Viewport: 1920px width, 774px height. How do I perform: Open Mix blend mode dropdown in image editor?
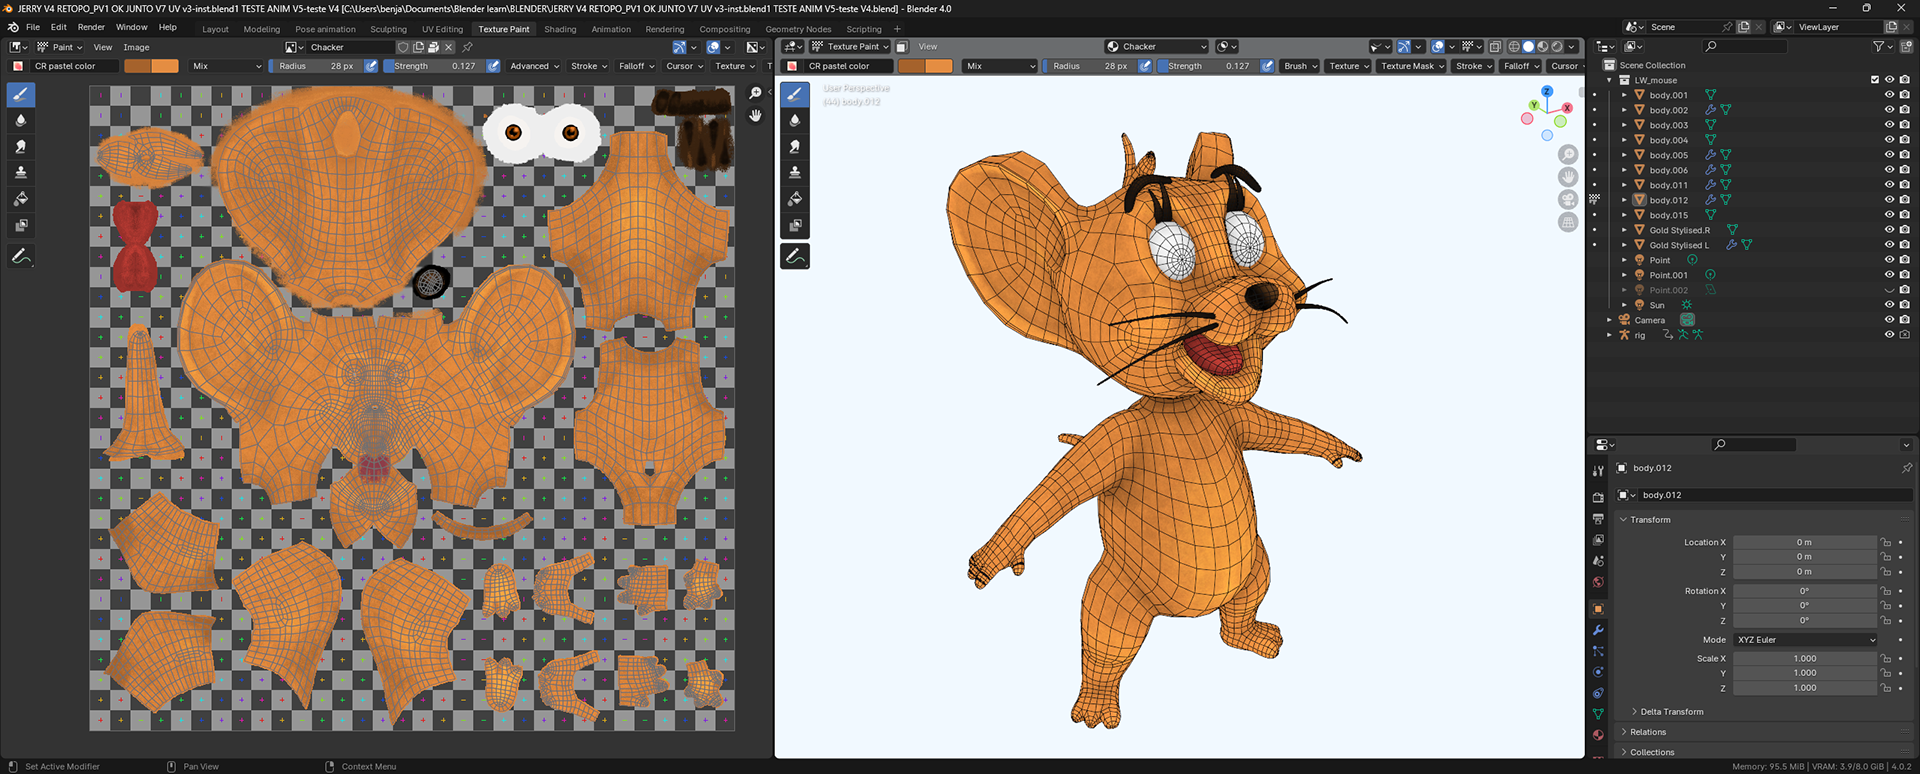(226, 66)
